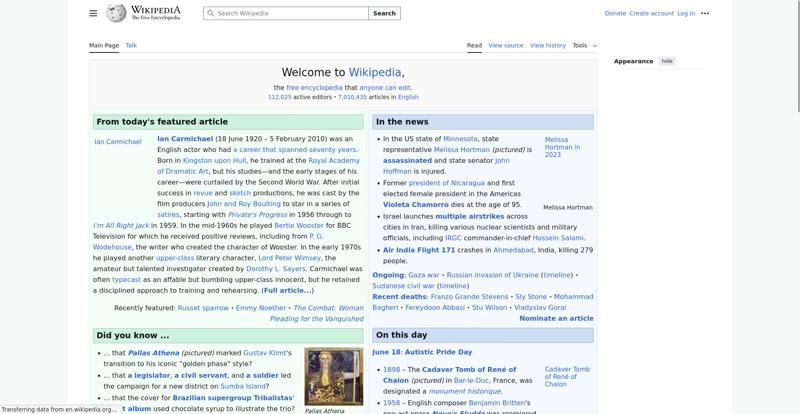The height and width of the screenshot is (414, 800).
Task: Open the Air India Flight 171 link
Action: (419, 250)
